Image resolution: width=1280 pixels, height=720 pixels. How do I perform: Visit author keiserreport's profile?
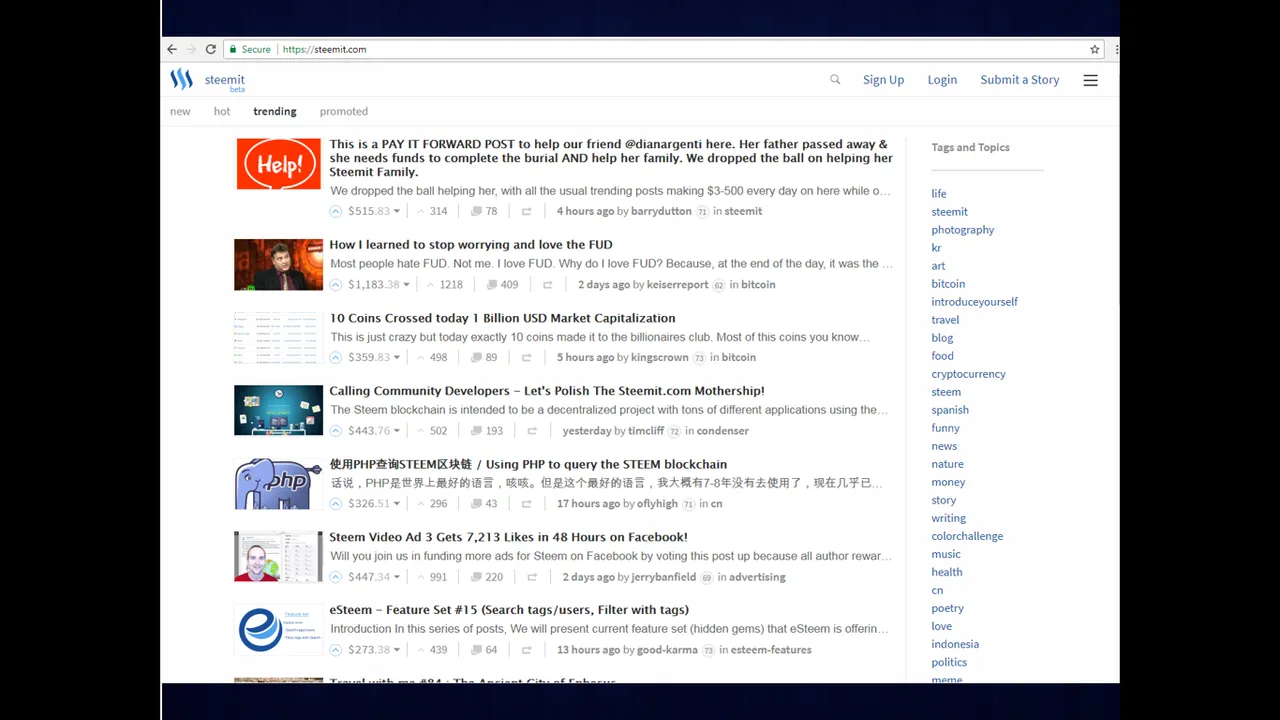[678, 284]
